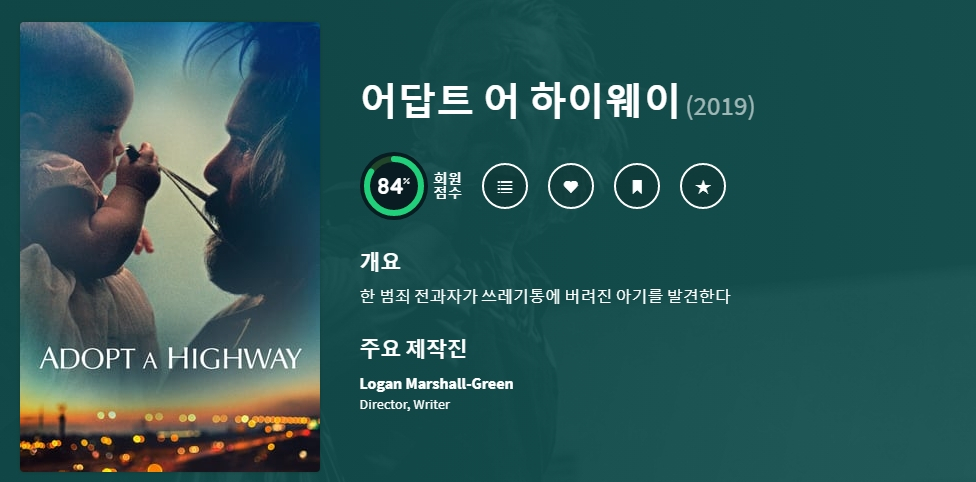Click the 84% user score ring
Viewport: 976px width, 482px height.
click(393, 186)
